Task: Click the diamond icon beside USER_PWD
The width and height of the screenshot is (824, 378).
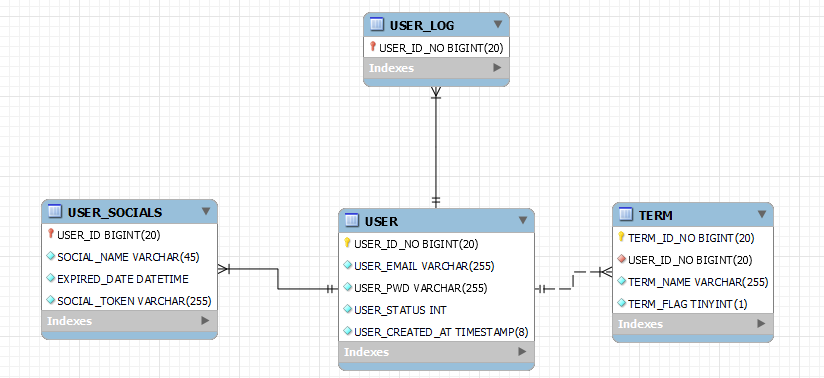Action: (x=347, y=287)
